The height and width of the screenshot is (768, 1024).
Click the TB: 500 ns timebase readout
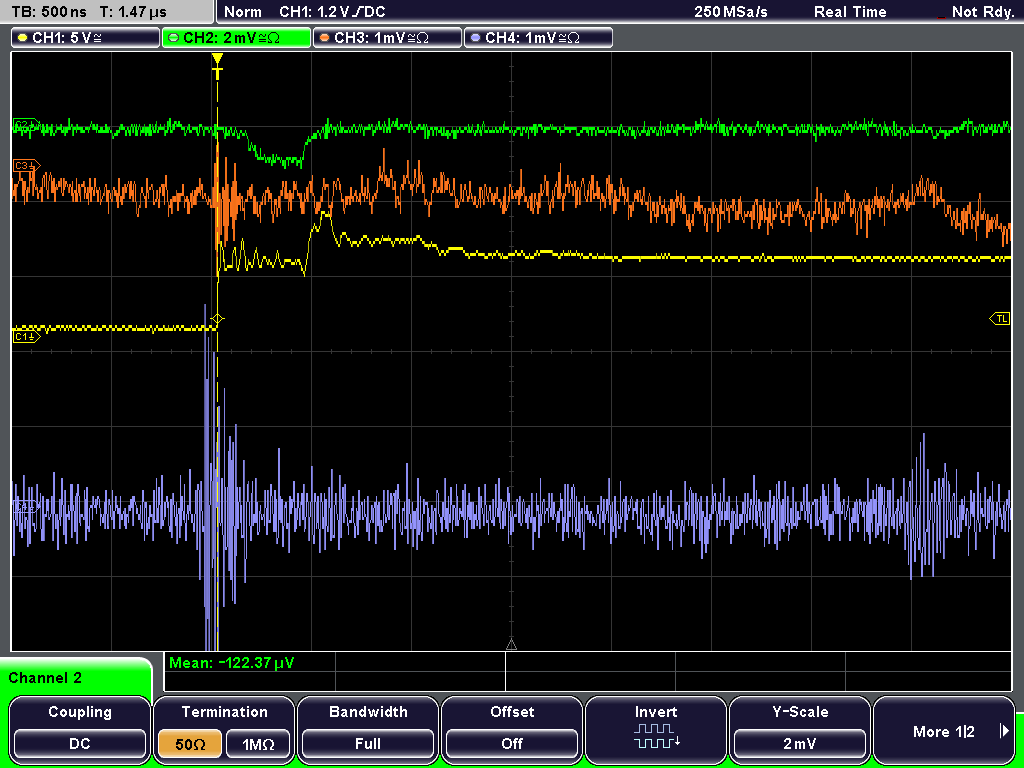tap(49, 12)
